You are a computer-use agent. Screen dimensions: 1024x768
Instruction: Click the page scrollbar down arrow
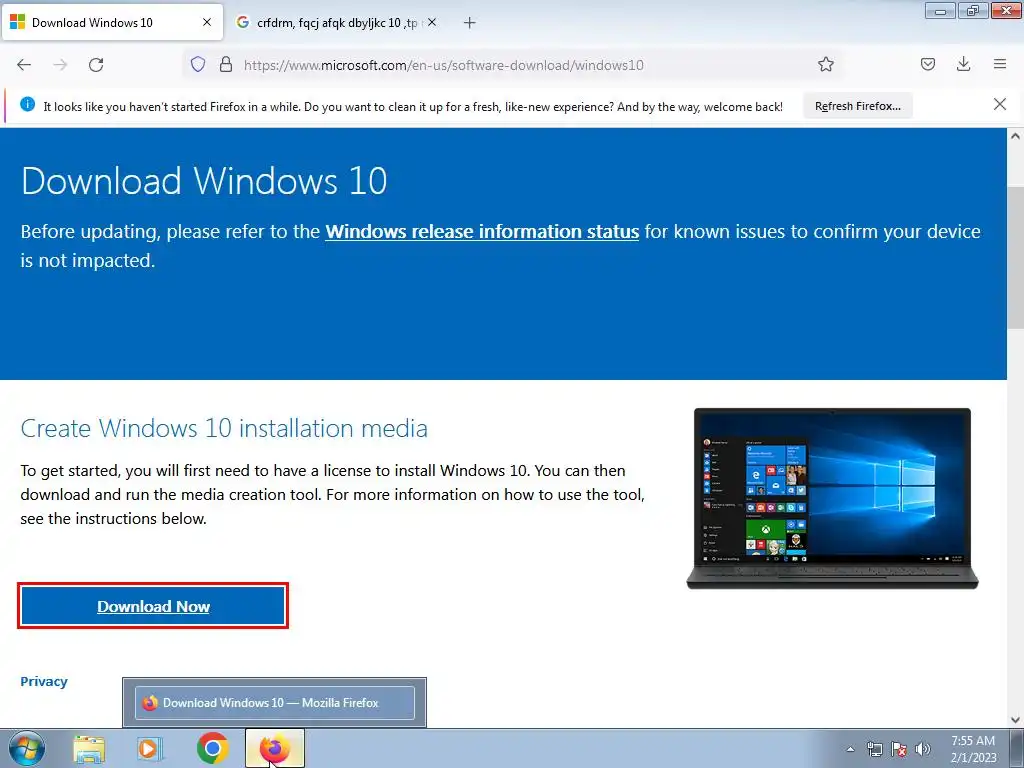[1015, 720]
